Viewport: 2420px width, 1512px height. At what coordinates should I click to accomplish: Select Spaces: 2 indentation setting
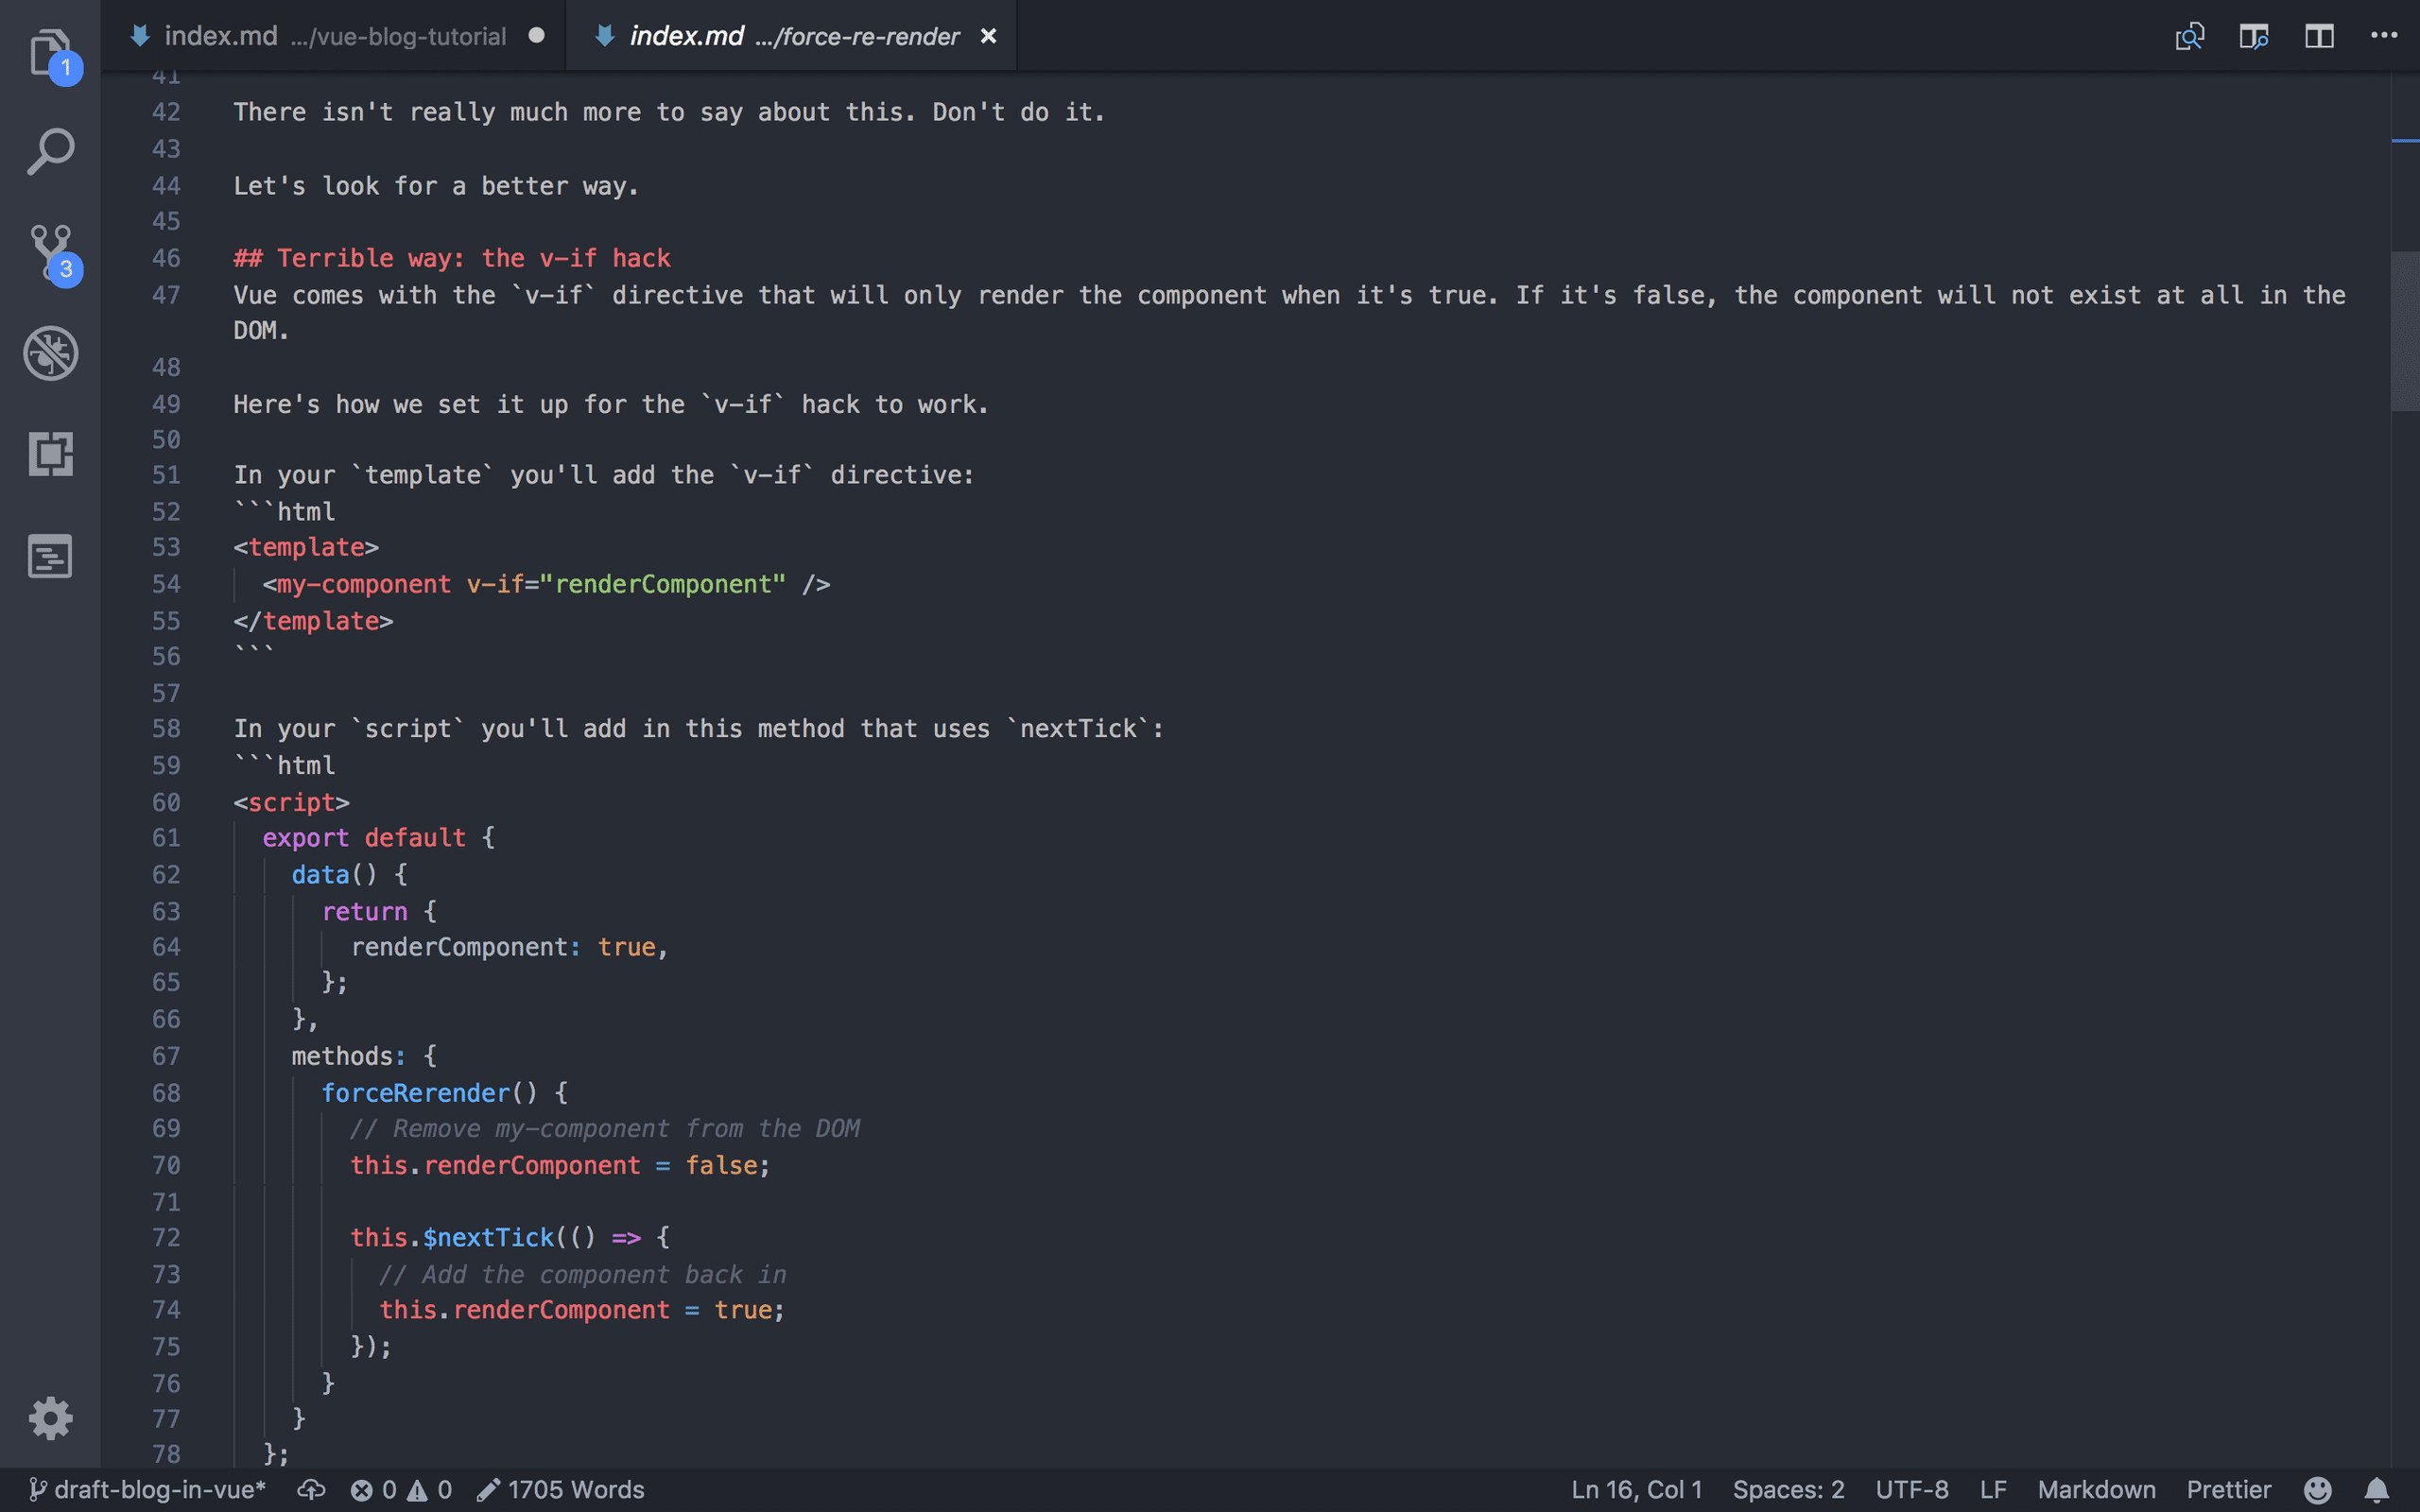pos(1788,1490)
